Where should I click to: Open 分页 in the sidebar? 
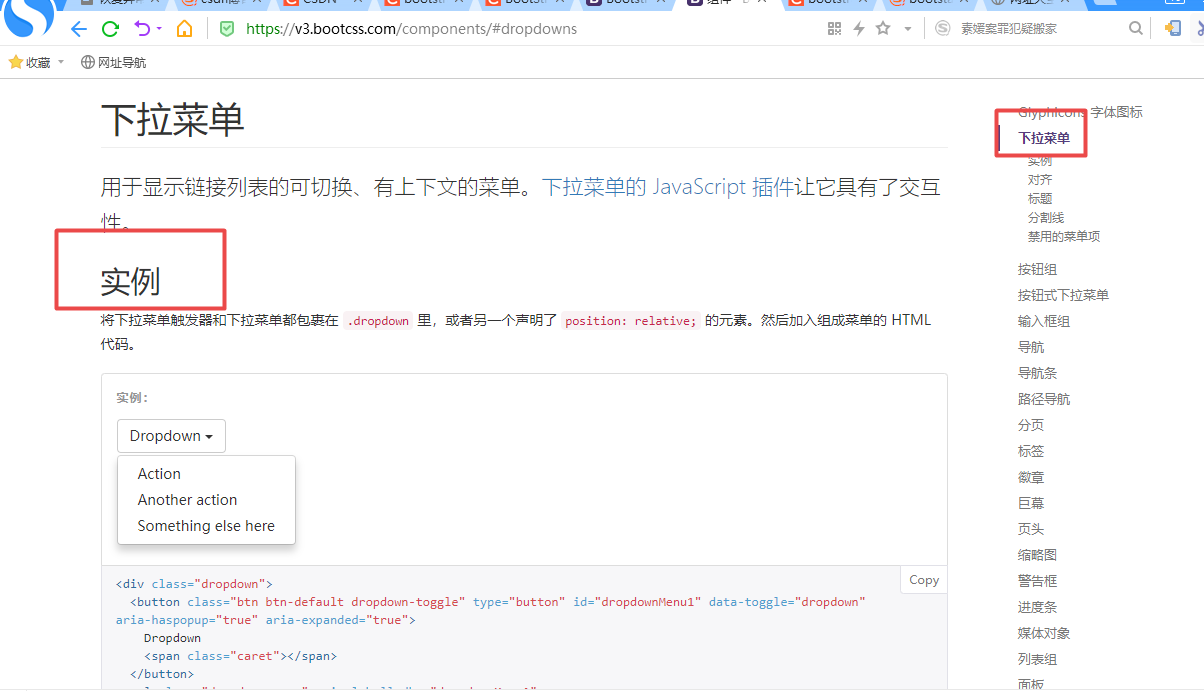click(x=1031, y=425)
